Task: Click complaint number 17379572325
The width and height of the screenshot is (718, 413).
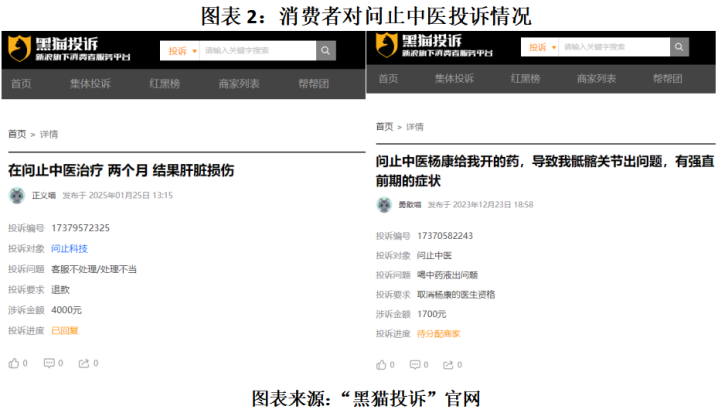Action: coord(80,228)
